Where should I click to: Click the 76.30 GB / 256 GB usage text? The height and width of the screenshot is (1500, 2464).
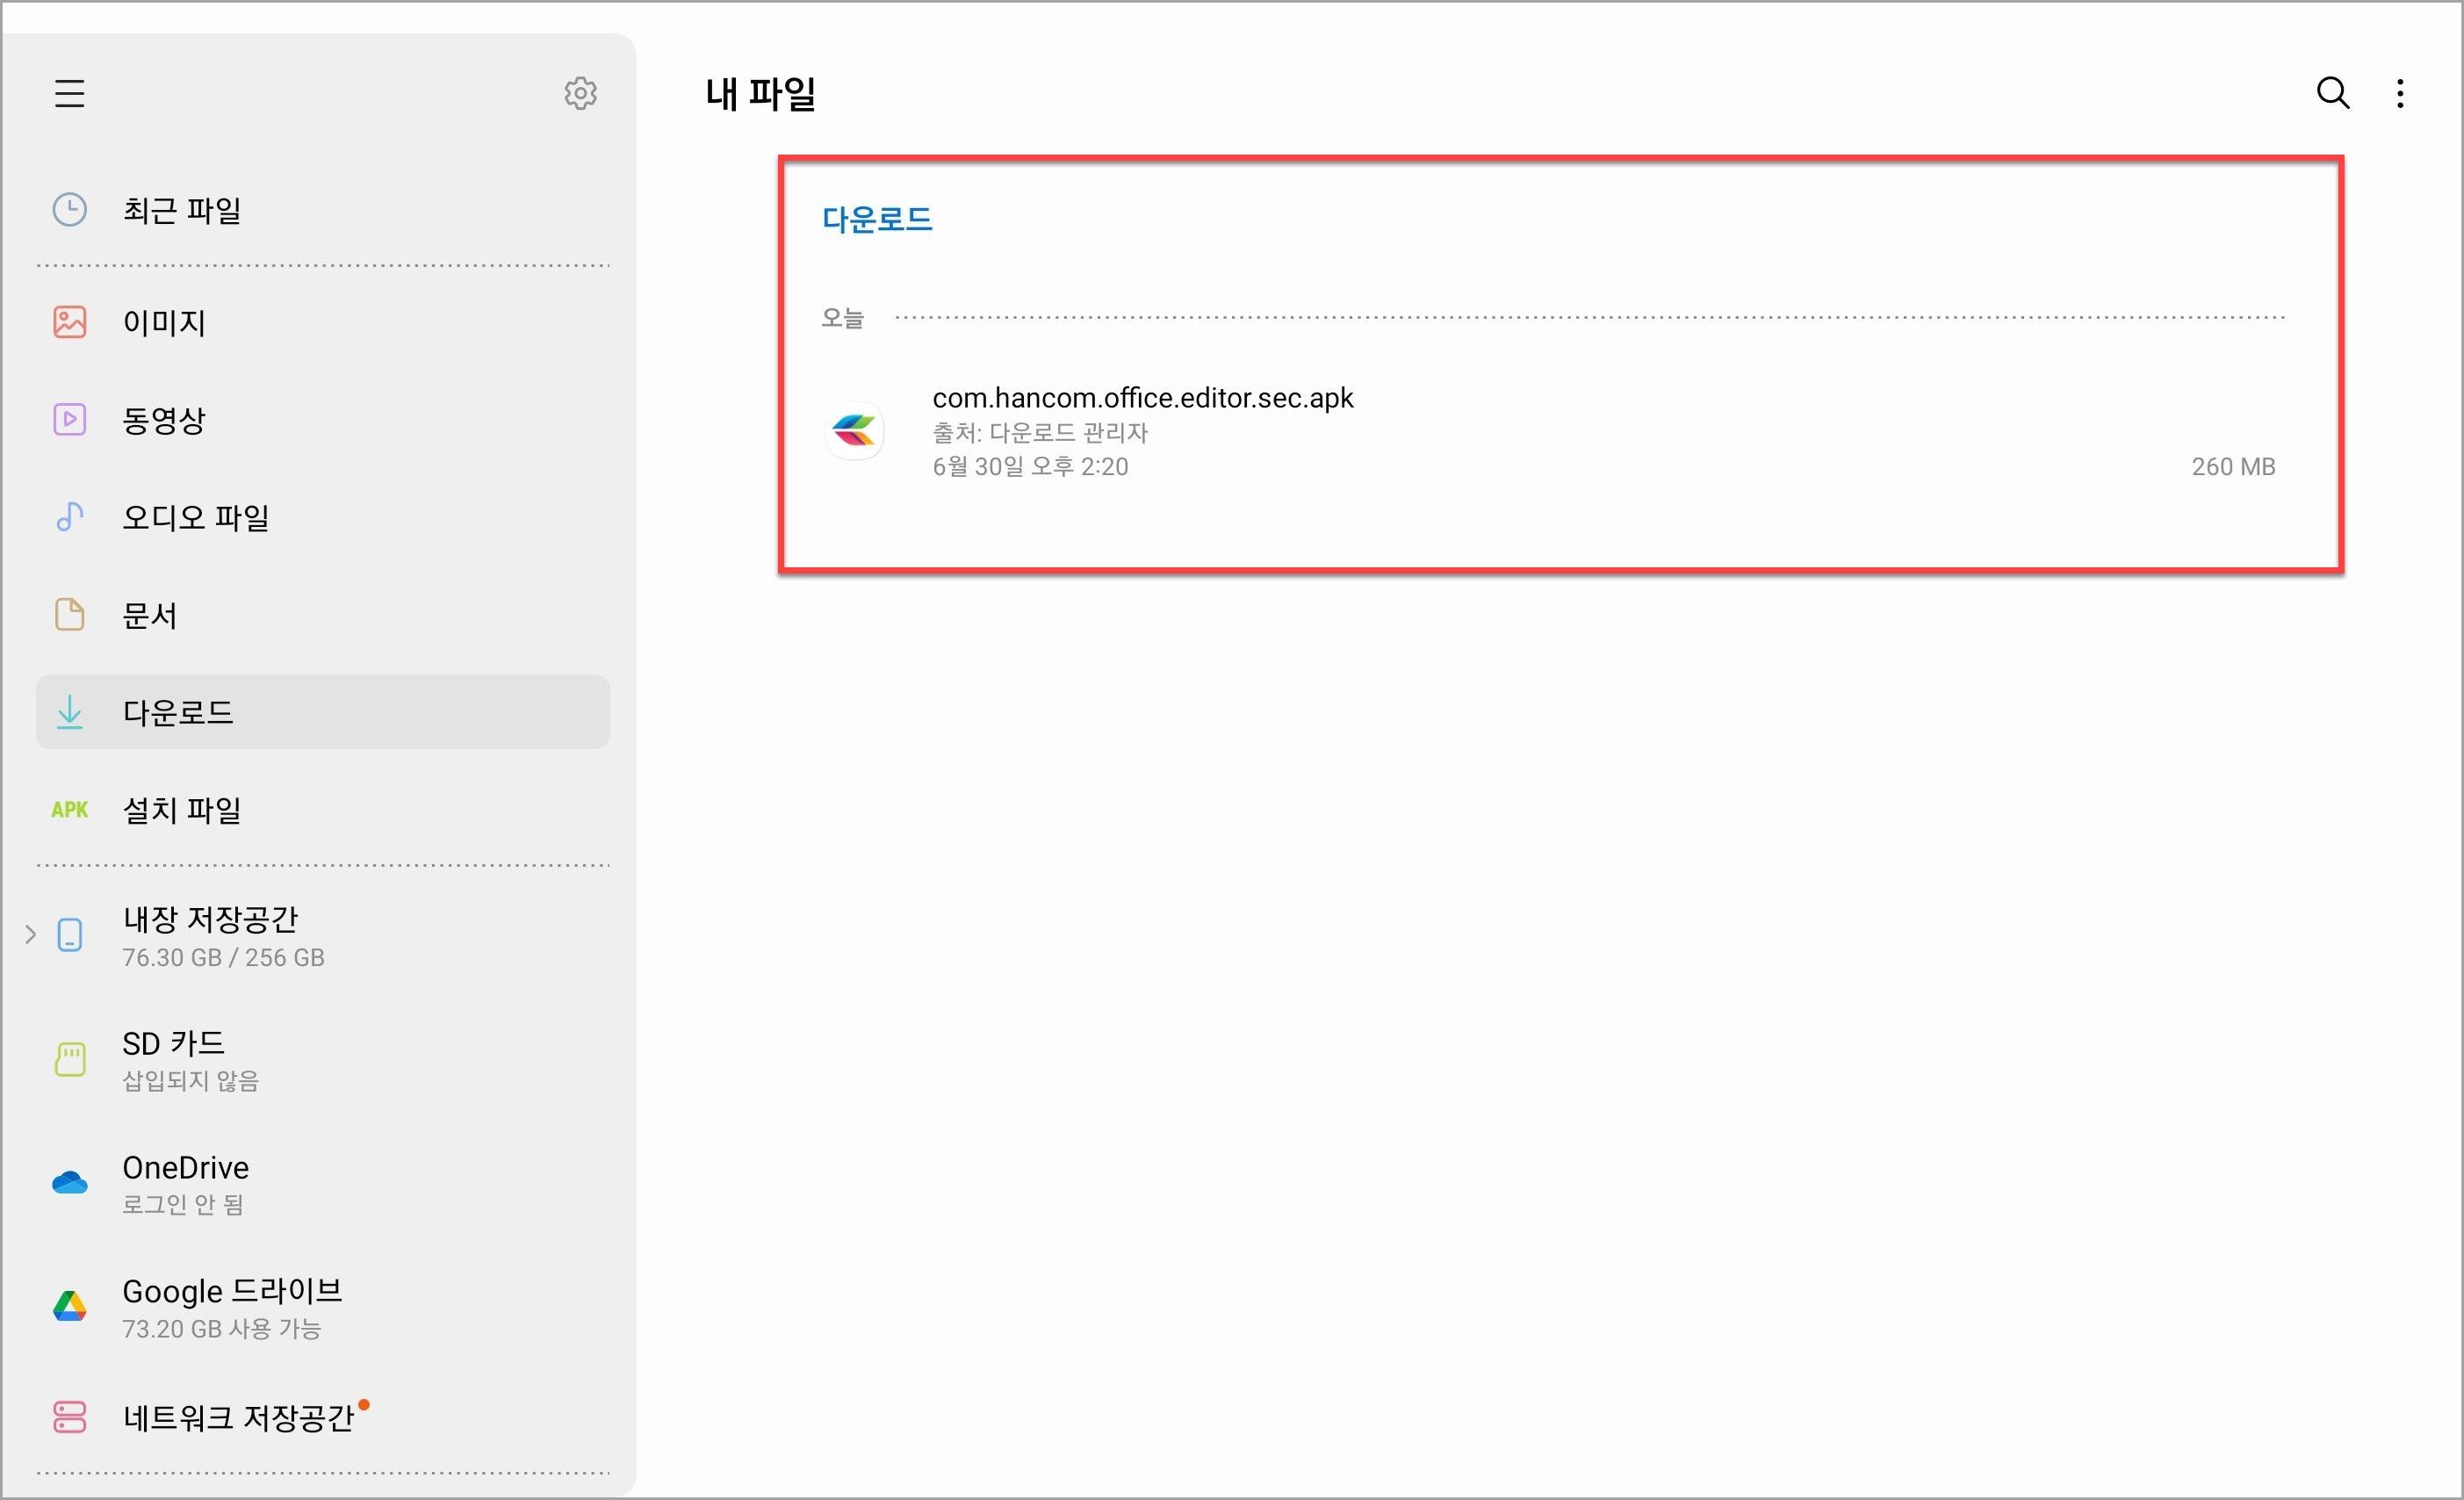coord(223,957)
